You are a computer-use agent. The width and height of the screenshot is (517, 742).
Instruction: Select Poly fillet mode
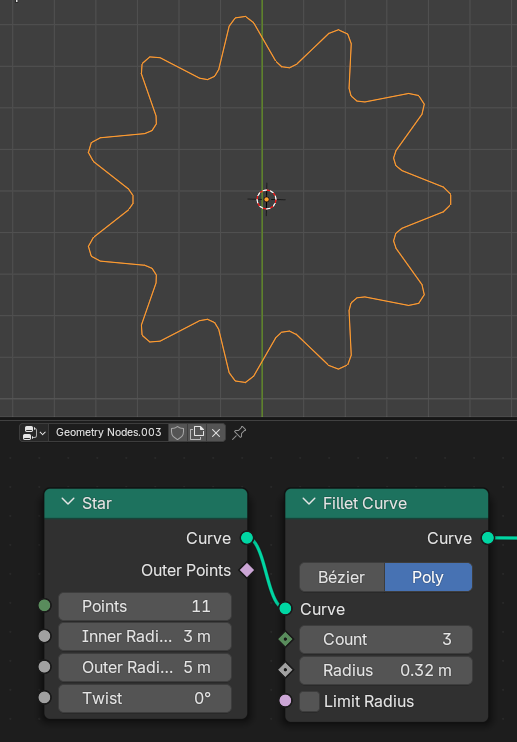[428, 577]
